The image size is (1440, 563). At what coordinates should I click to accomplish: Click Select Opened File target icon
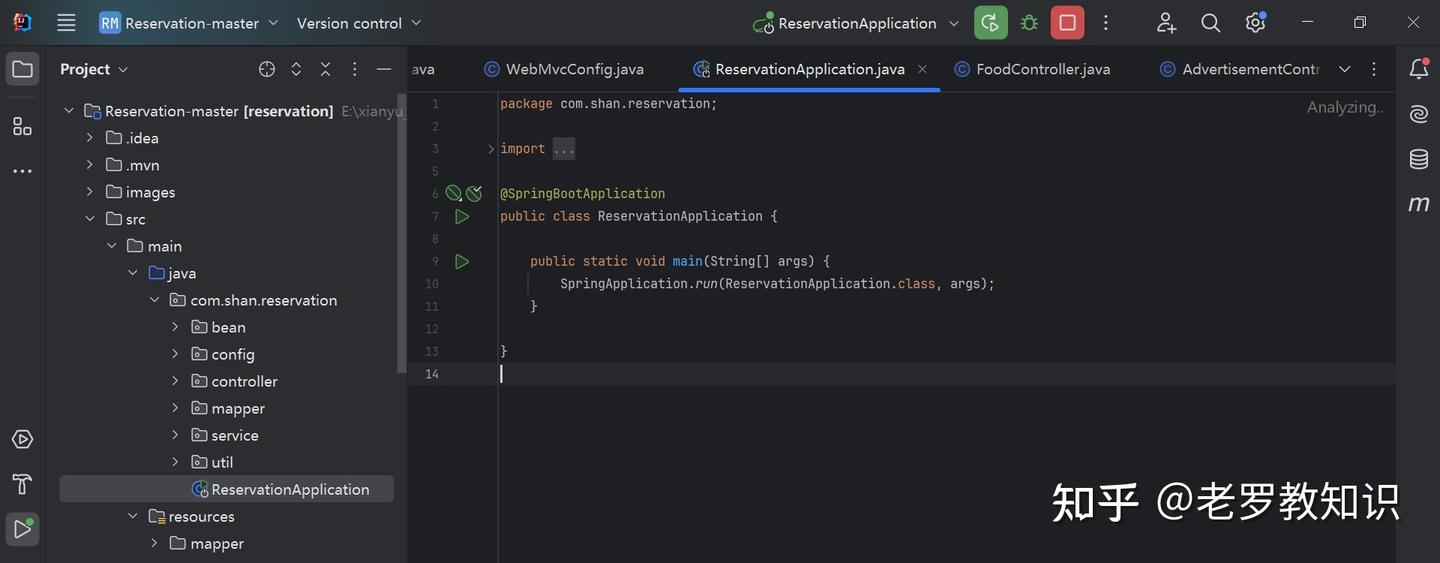[x=267, y=69]
